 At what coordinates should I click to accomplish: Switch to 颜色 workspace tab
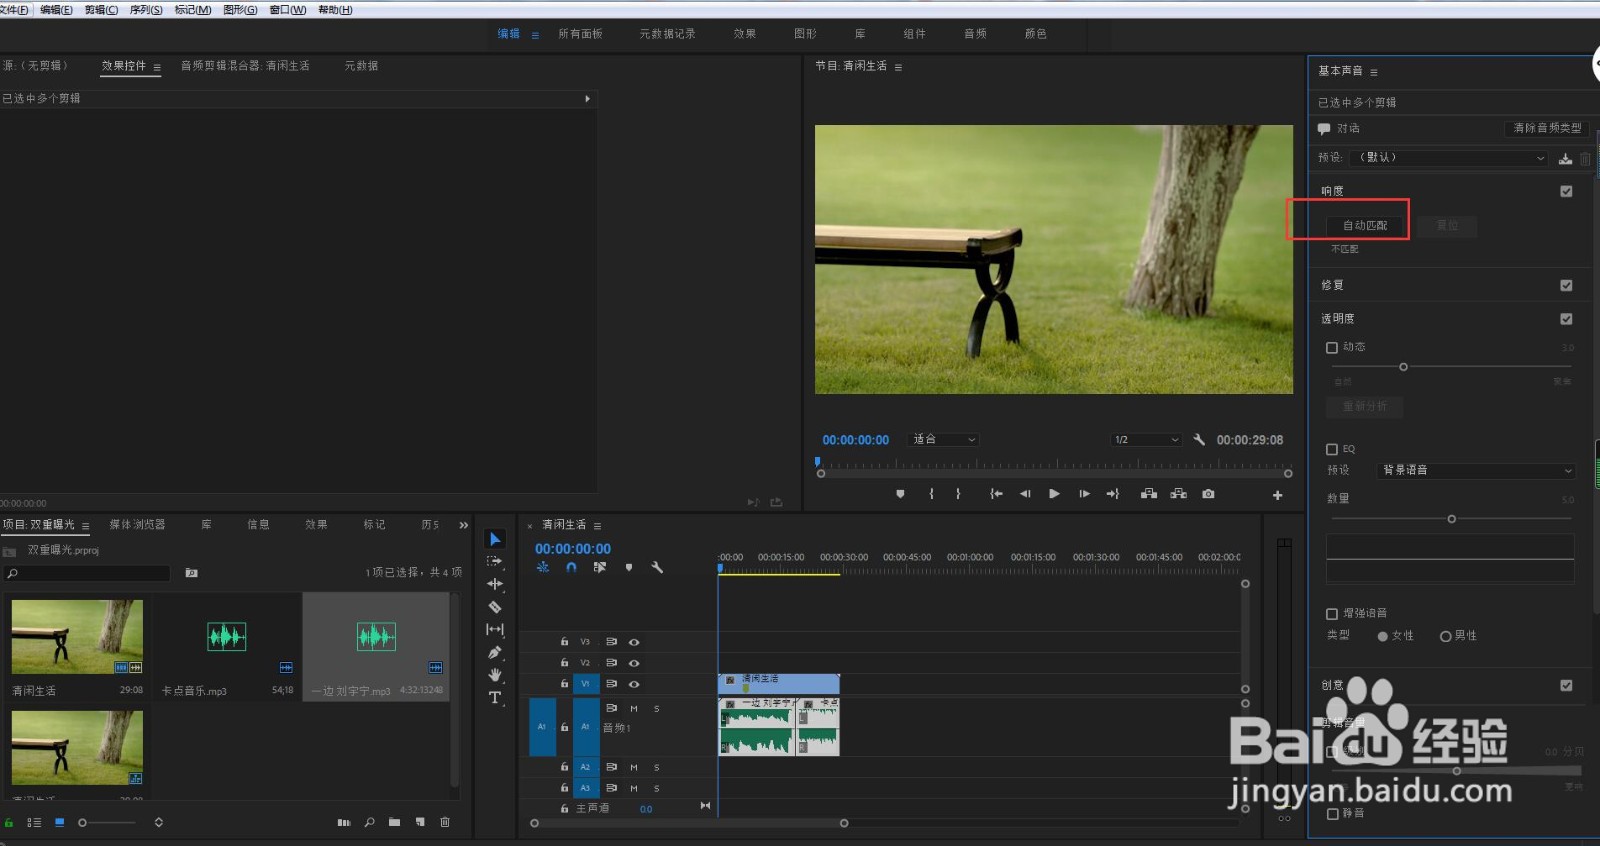[x=1036, y=34]
